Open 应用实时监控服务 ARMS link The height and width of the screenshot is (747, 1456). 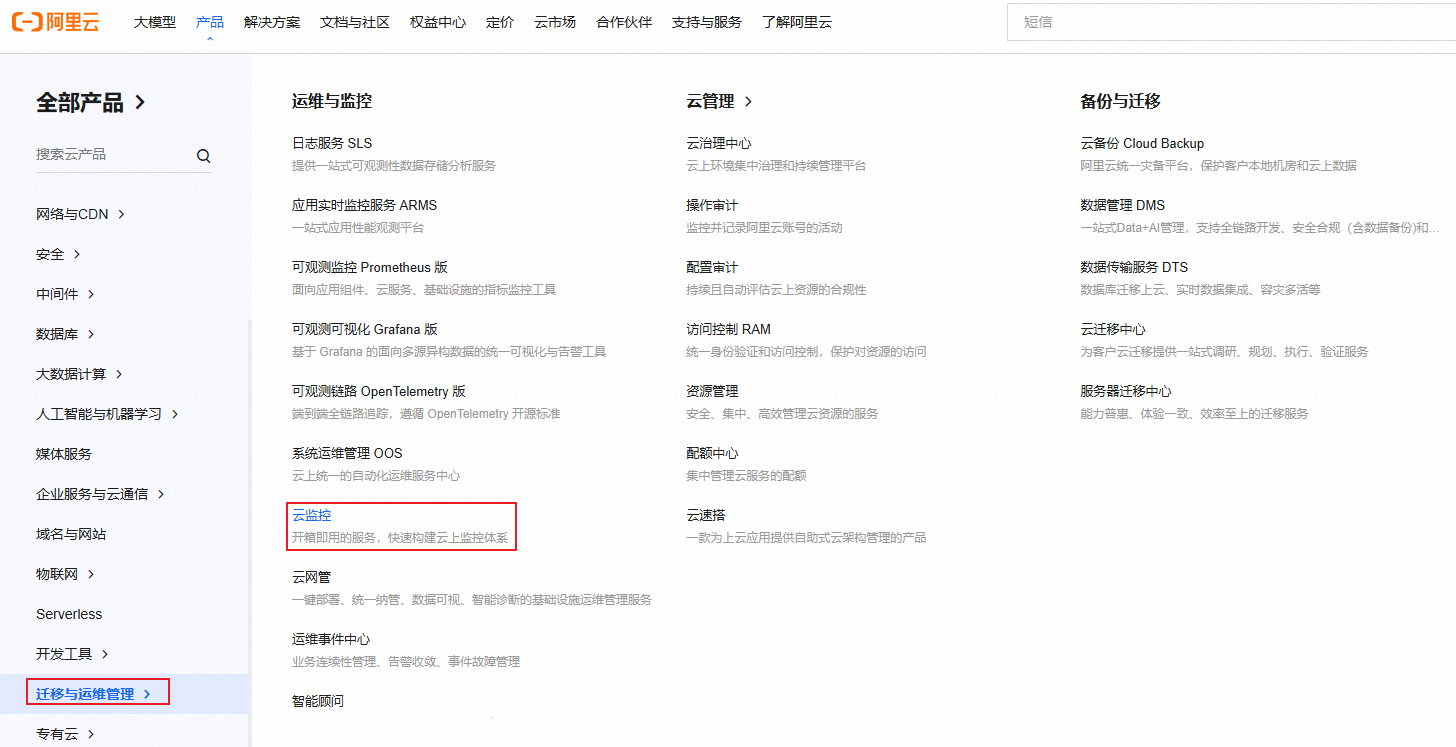click(364, 205)
